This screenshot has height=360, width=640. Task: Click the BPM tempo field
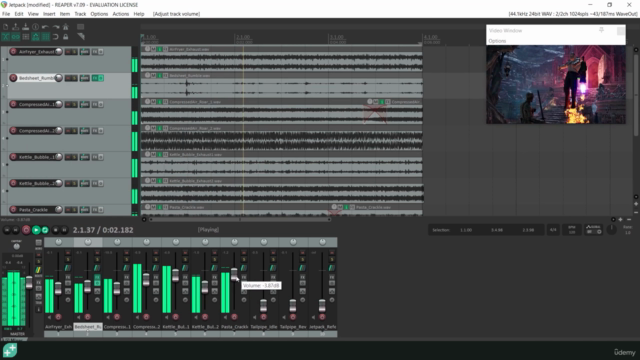pos(572,230)
